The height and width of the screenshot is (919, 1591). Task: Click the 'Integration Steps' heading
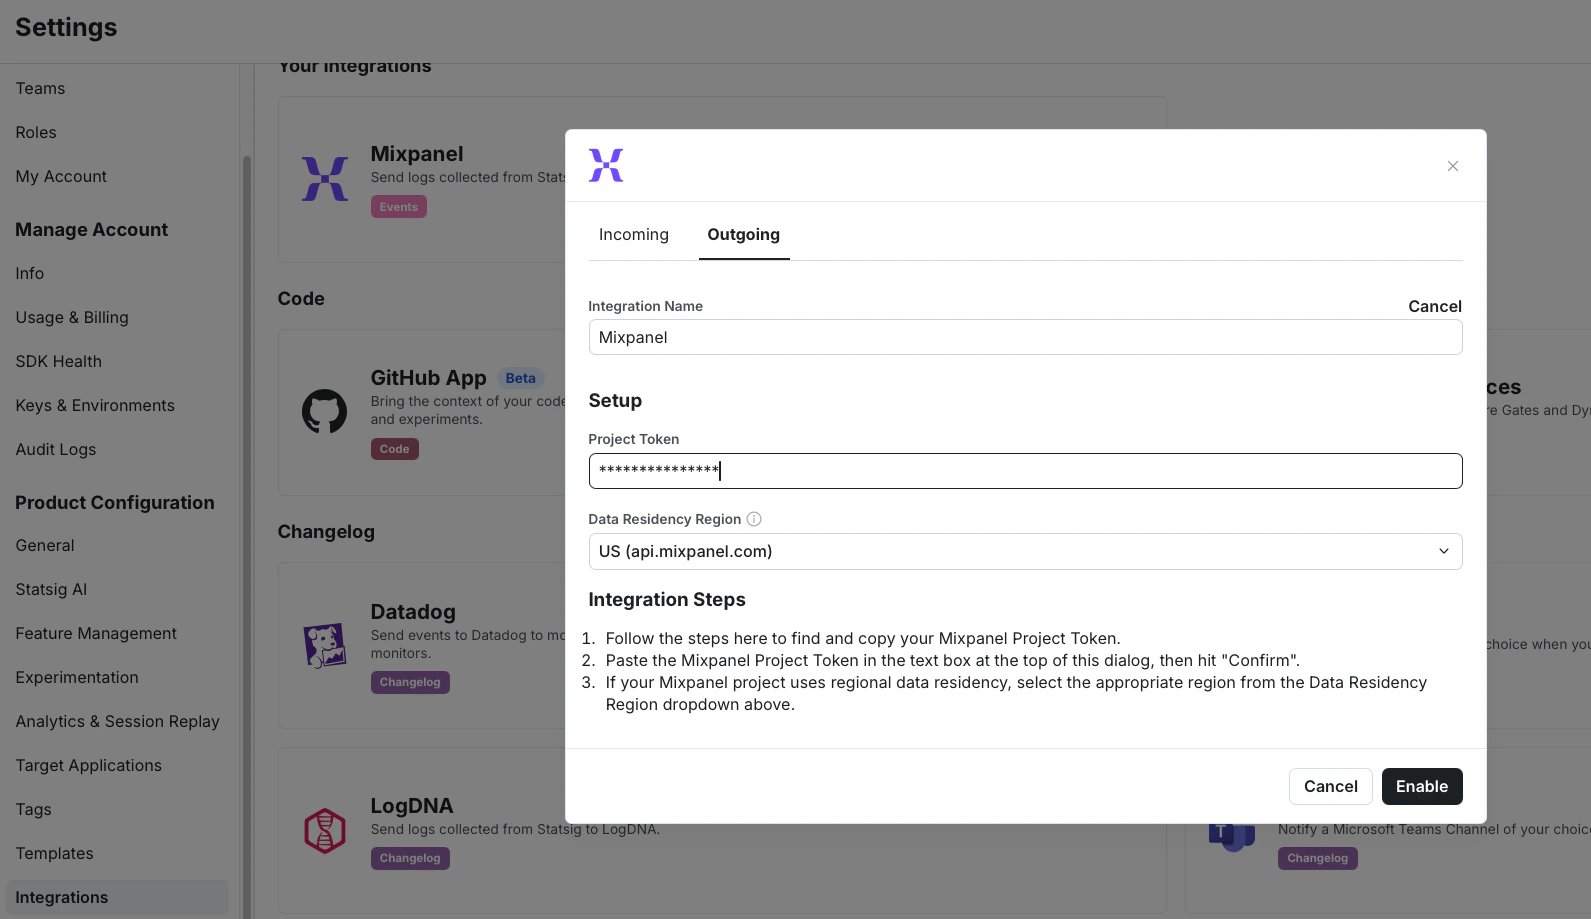(667, 600)
